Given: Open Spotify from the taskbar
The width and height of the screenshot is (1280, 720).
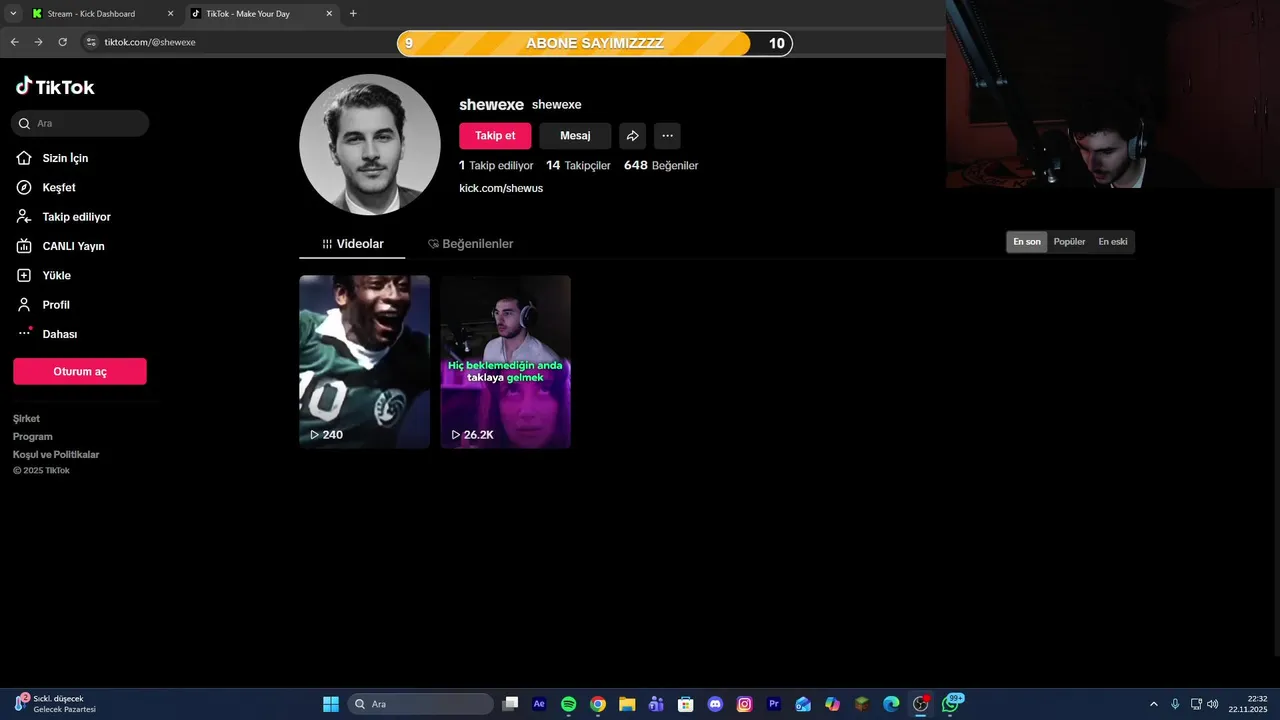Looking at the screenshot, I should pos(568,704).
